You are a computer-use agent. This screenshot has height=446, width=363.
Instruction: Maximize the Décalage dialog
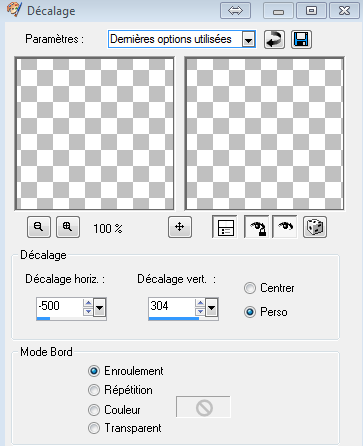tap(311, 11)
